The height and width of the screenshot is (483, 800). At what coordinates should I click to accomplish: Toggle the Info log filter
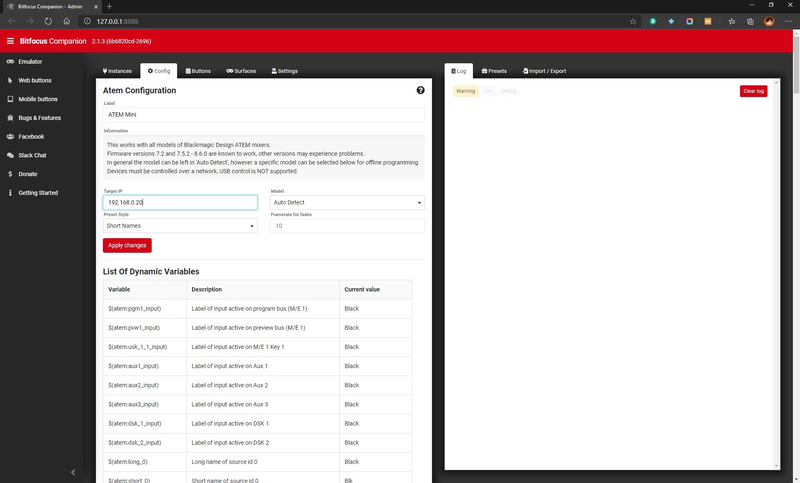[x=488, y=91]
